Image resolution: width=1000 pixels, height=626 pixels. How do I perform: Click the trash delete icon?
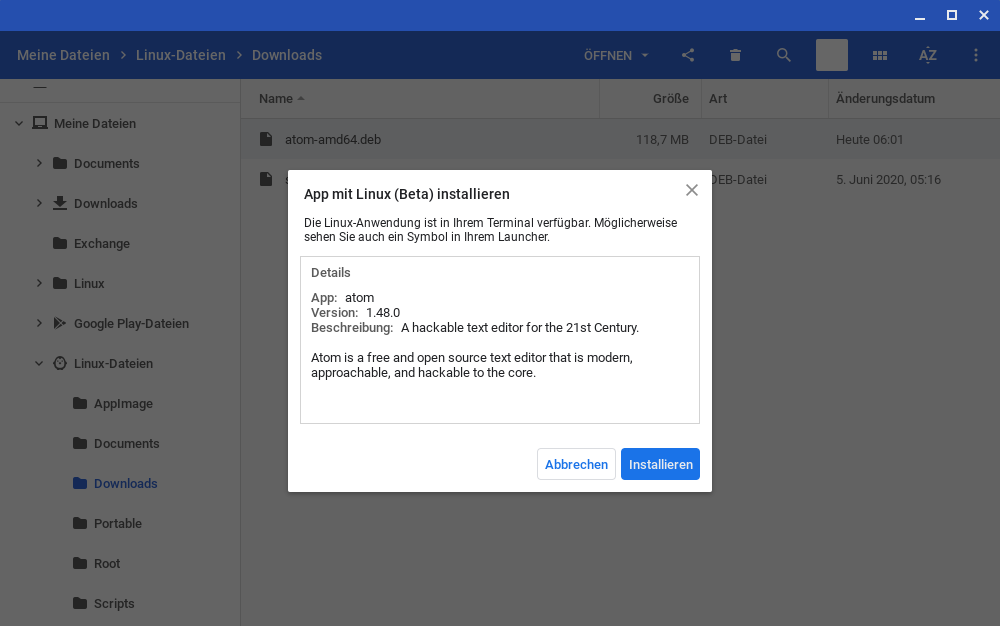736,56
